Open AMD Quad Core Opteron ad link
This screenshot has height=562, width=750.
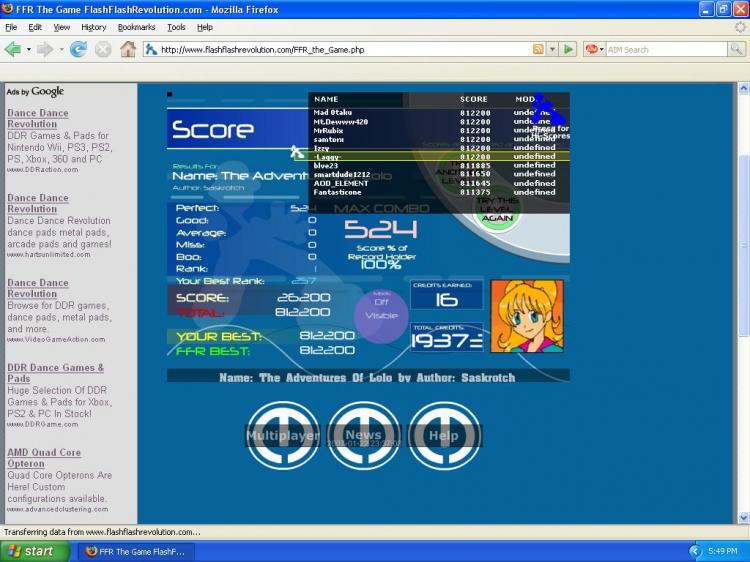[x=44, y=458]
